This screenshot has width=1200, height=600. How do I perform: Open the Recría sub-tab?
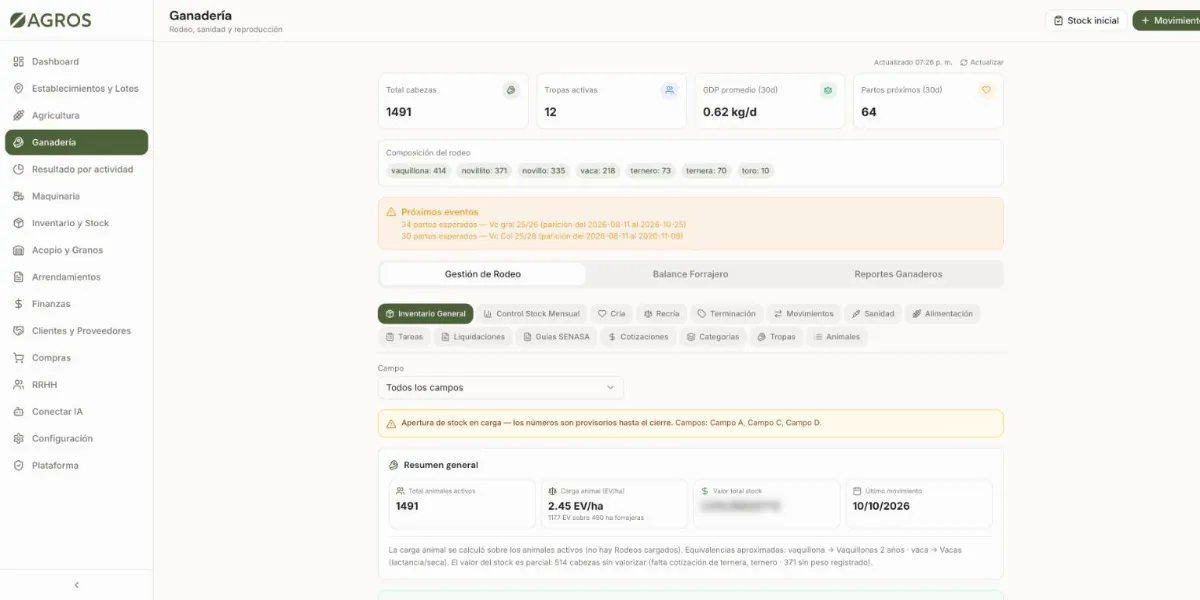662,314
